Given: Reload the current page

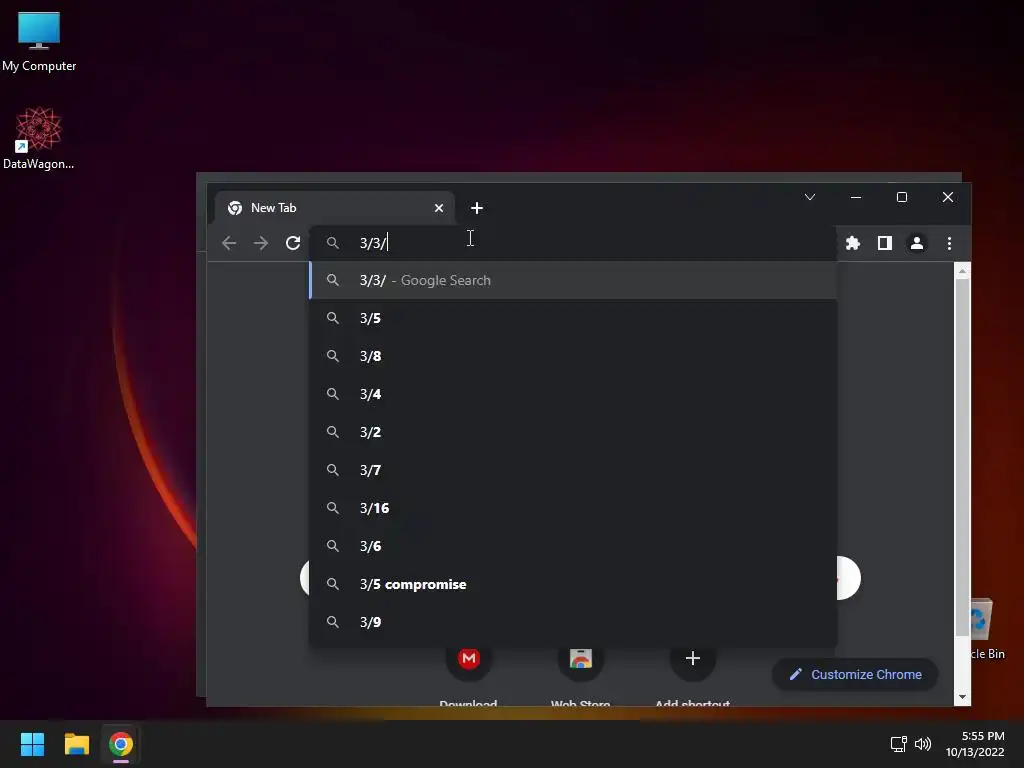Looking at the screenshot, I should tap(293, 244).
